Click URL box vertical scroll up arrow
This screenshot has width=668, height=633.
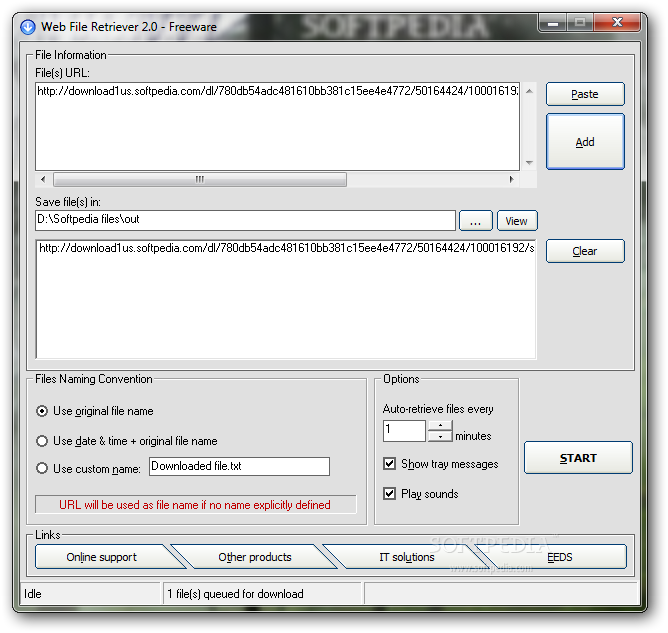[529, 91]
